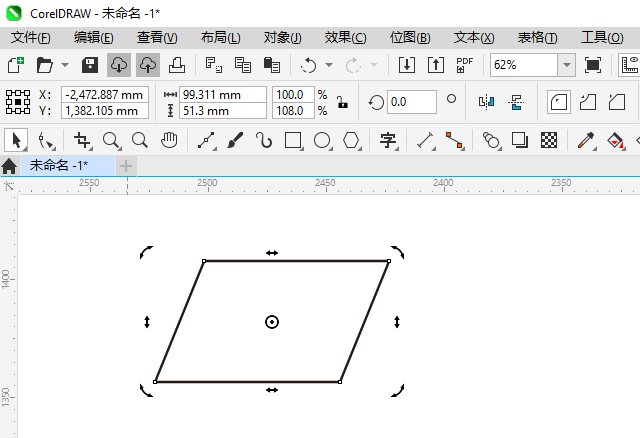Select the Transparency checkerboard tool
This screenshot has height=438, width=640.
[549, 140]
